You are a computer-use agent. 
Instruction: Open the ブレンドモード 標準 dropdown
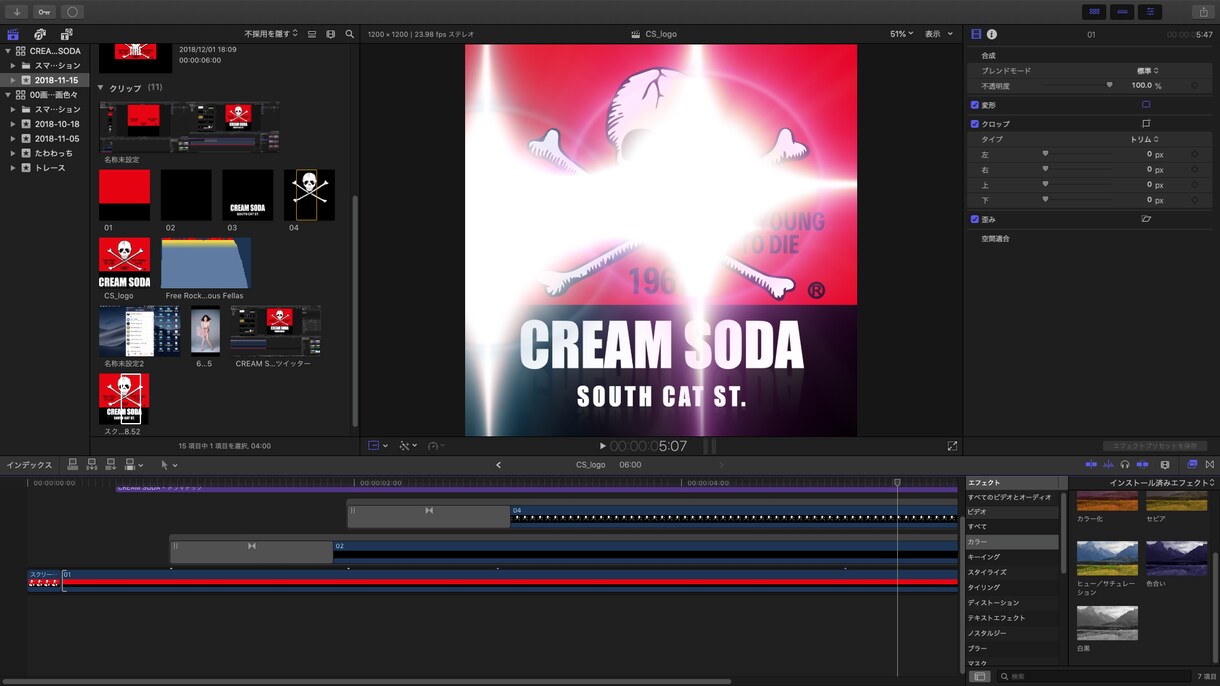click(x=1148, y=71)
